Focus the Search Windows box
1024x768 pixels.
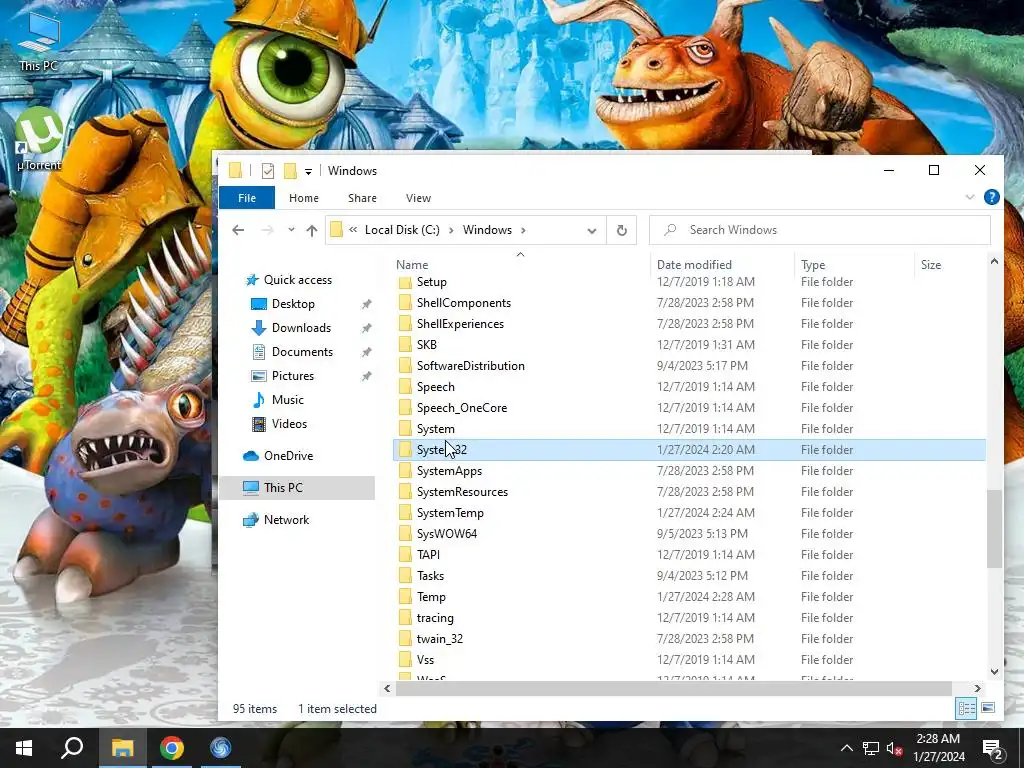[x=820, y=230]
